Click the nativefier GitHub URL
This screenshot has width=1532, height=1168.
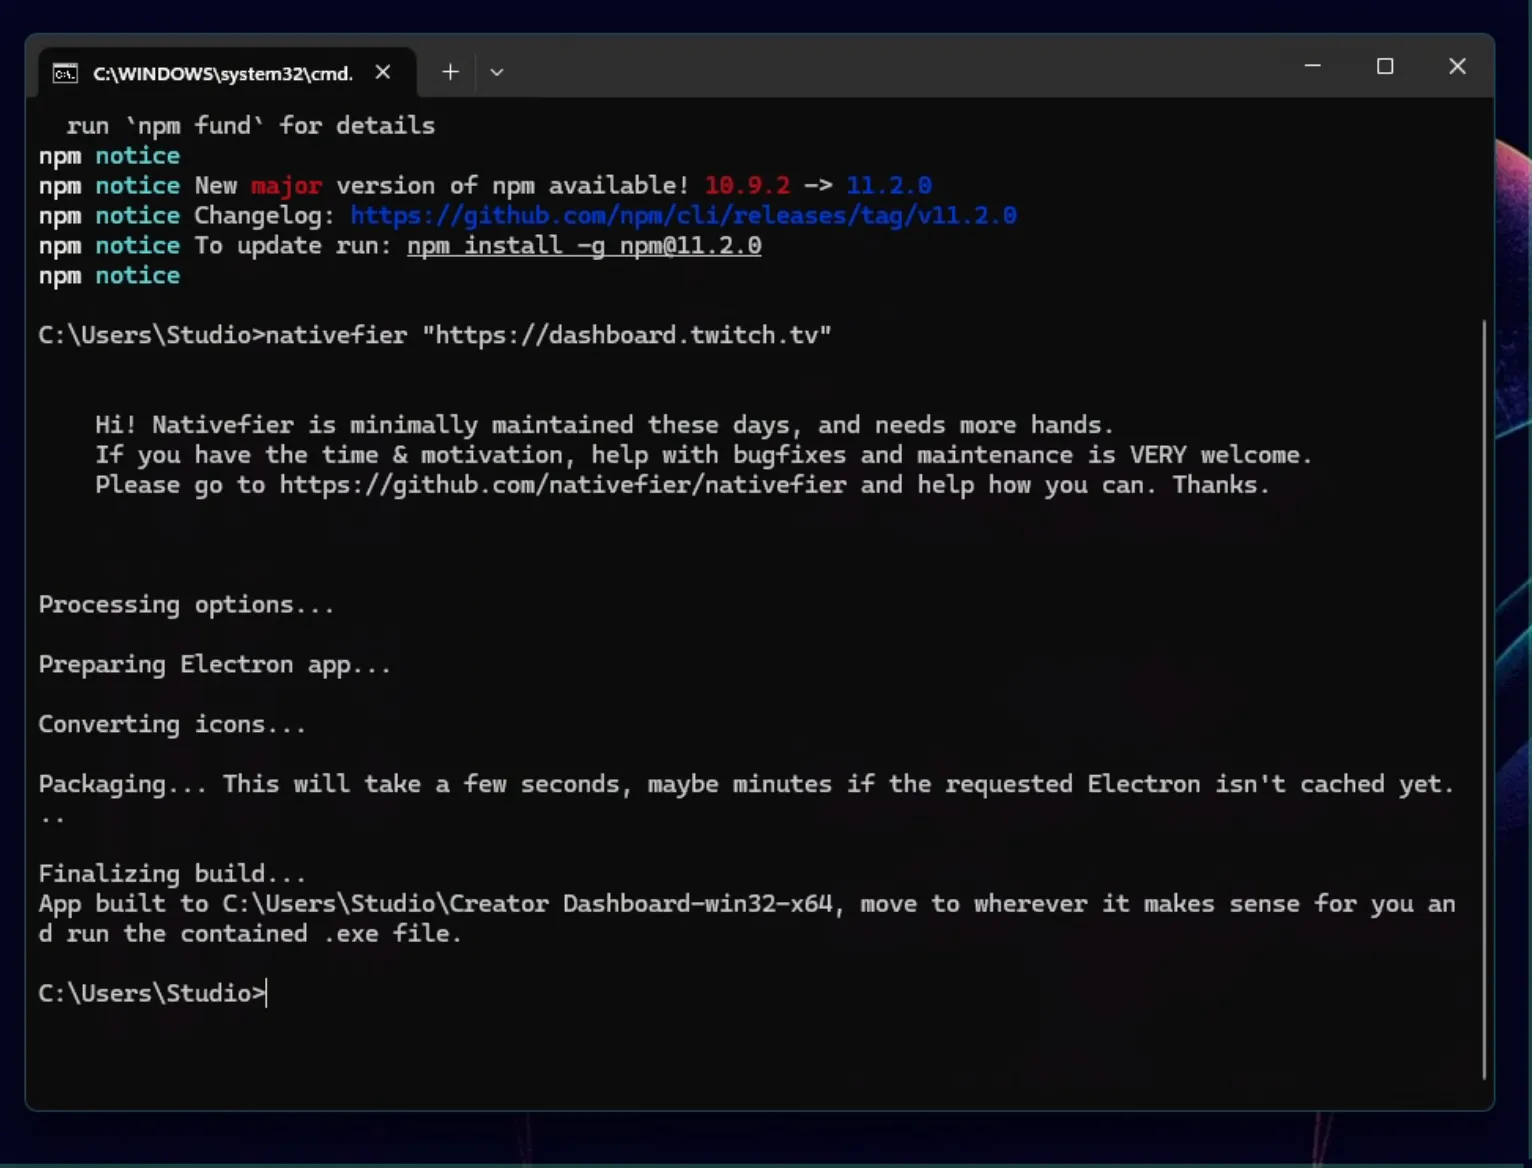pyautogui.click(x=563, y=485)
